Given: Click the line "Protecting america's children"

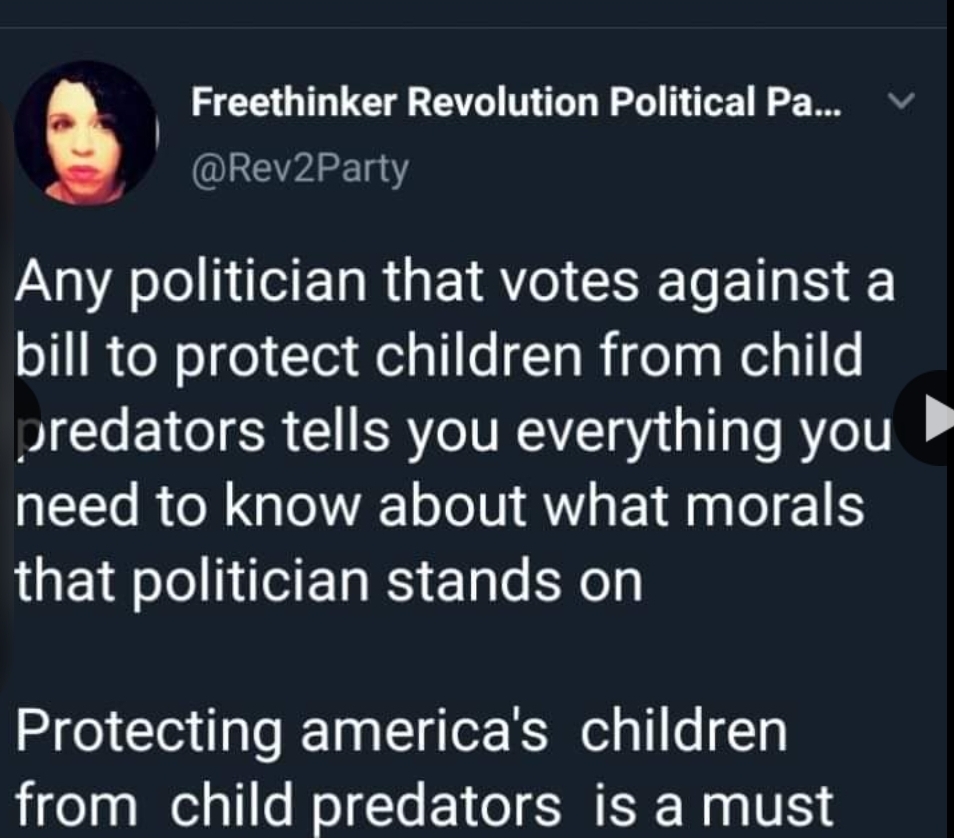Looking at the screenshot, I should pyautogui.click(x=401, y=730).
